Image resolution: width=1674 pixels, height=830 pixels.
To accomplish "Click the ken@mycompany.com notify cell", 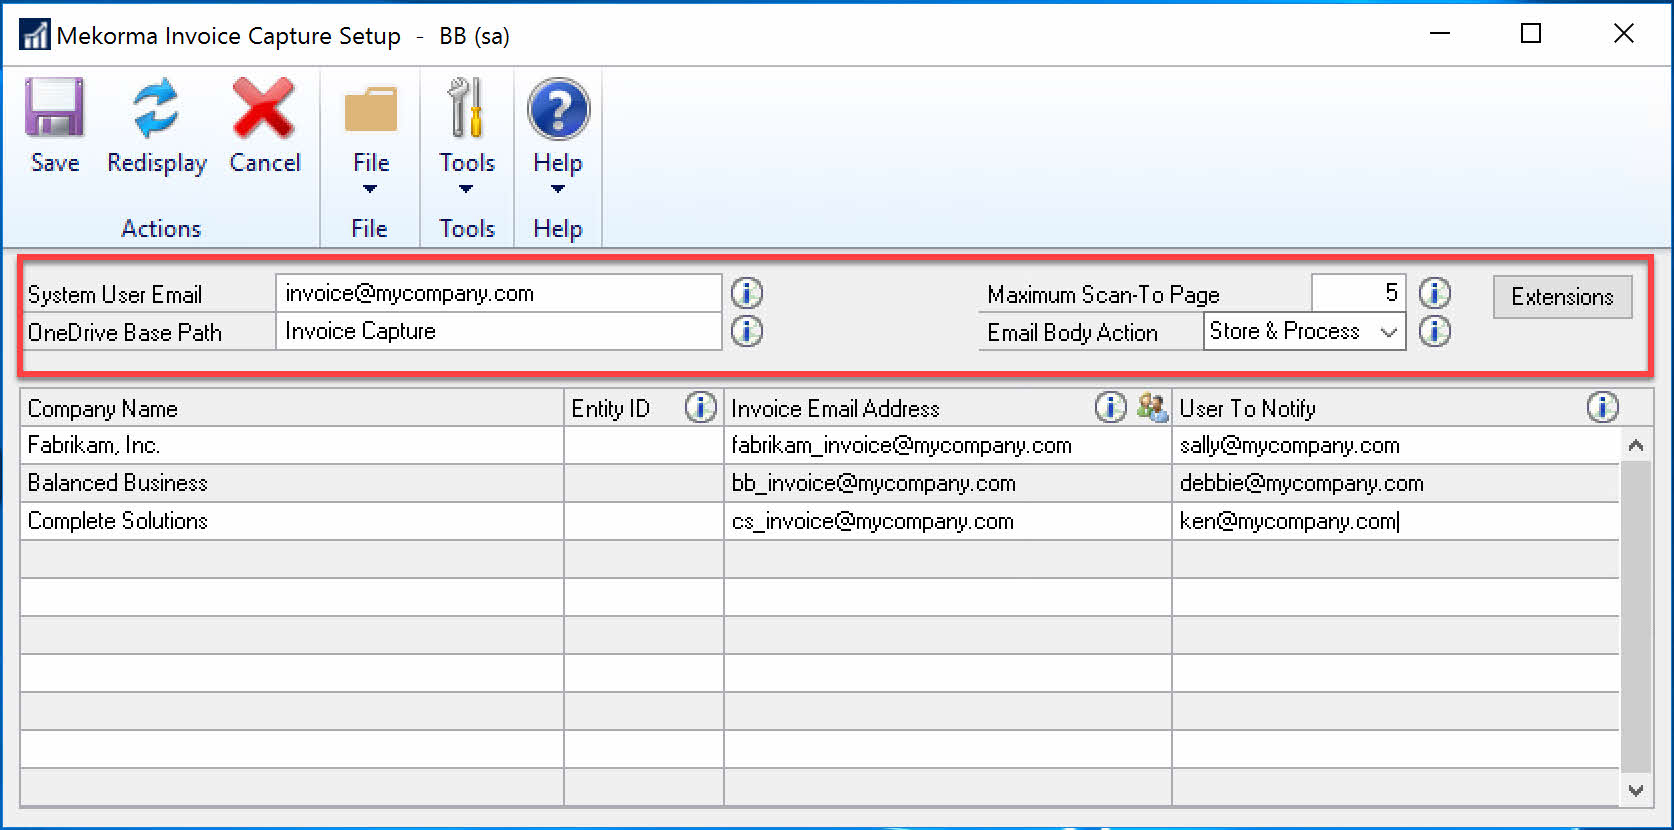I will (1395, 521).
